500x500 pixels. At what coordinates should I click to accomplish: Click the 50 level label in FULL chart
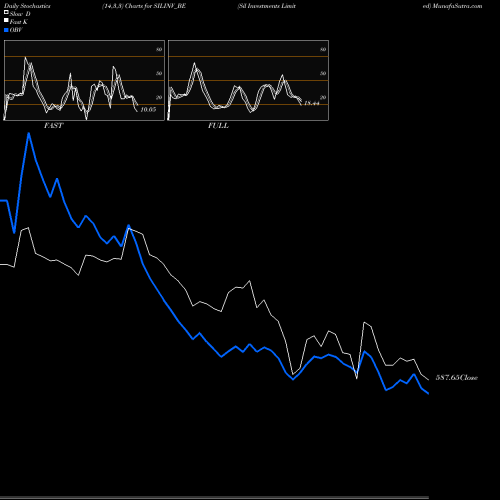click(323, 73)
